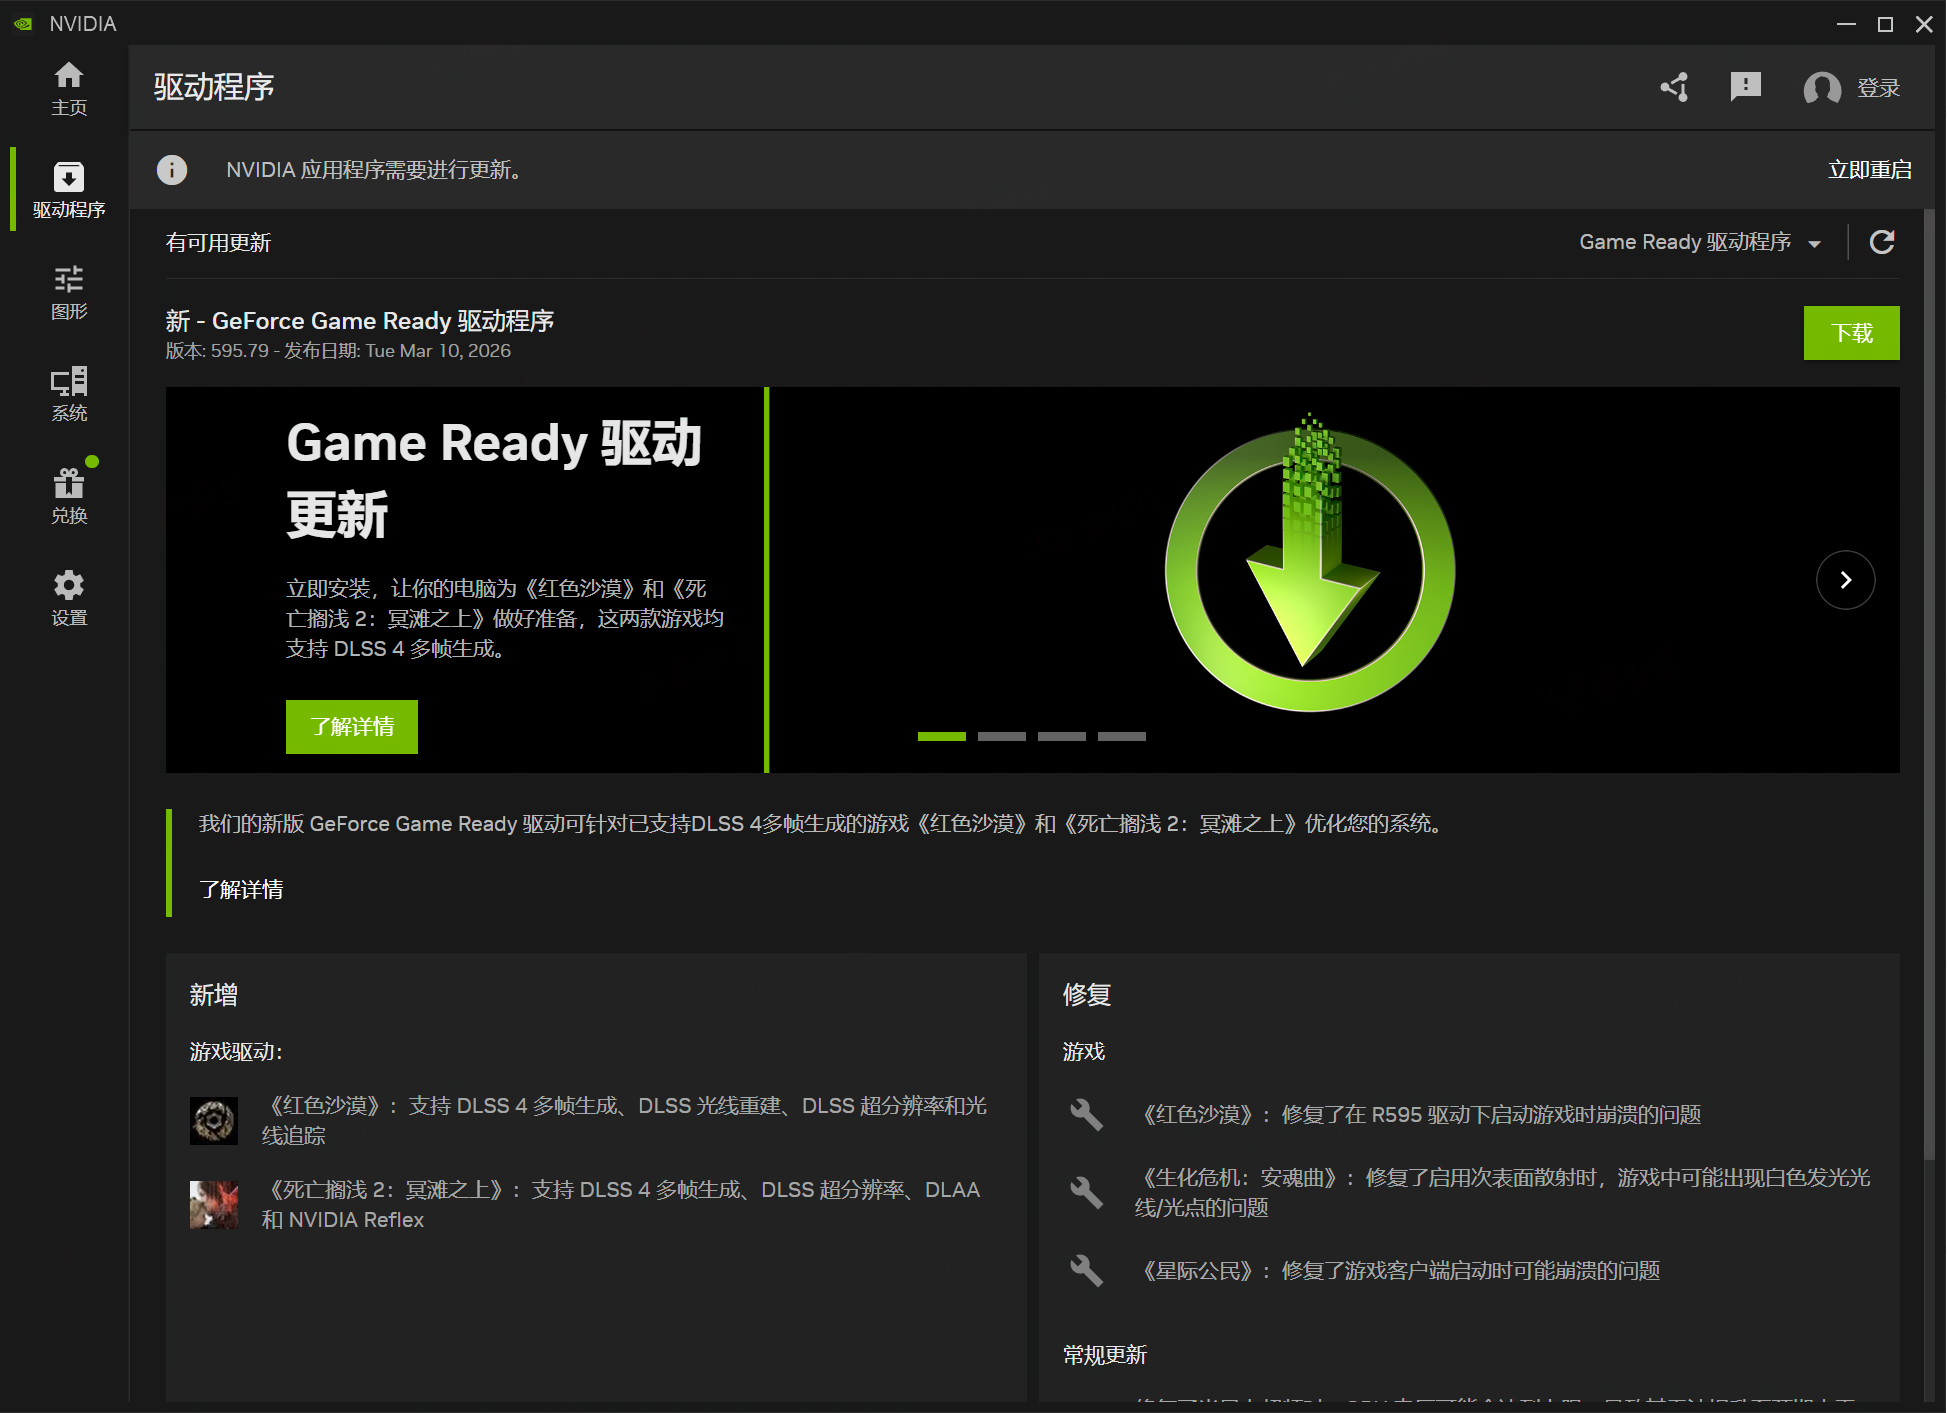
Task: Select the Drivers (驱动程序) sidebar tab
Action: pos(68,190)
